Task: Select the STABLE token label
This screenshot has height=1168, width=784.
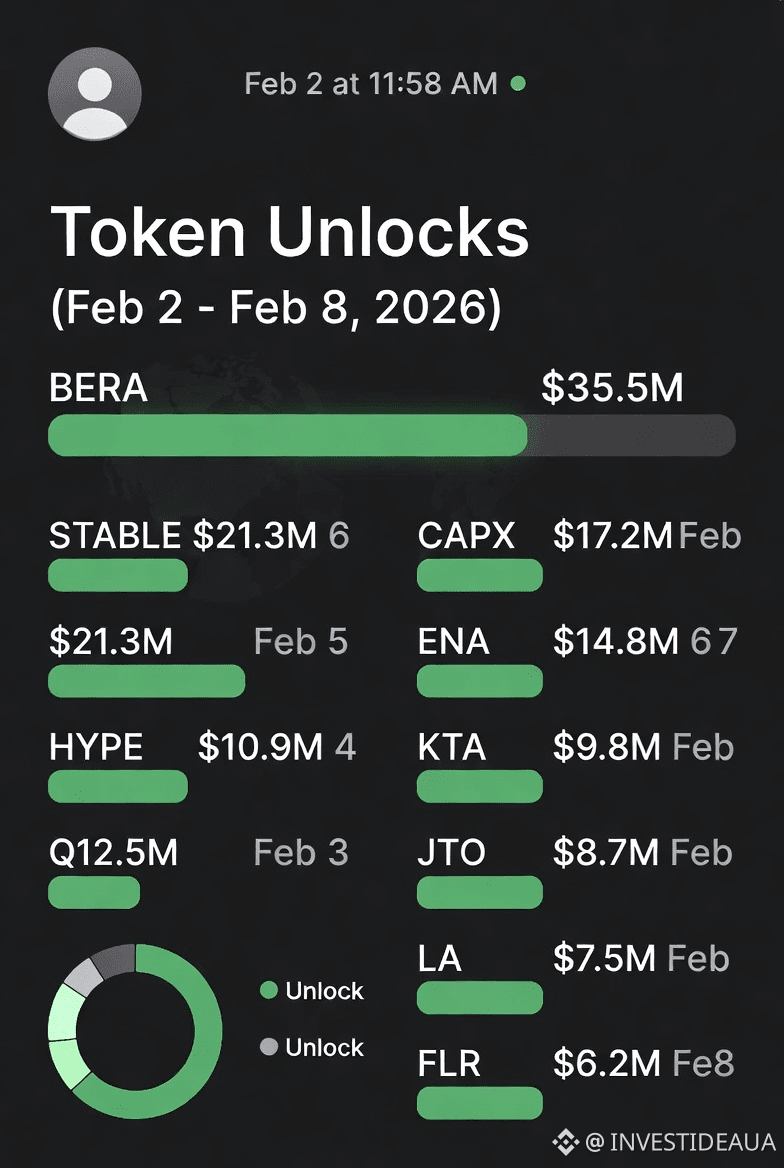Action: (x=115, y=536)
